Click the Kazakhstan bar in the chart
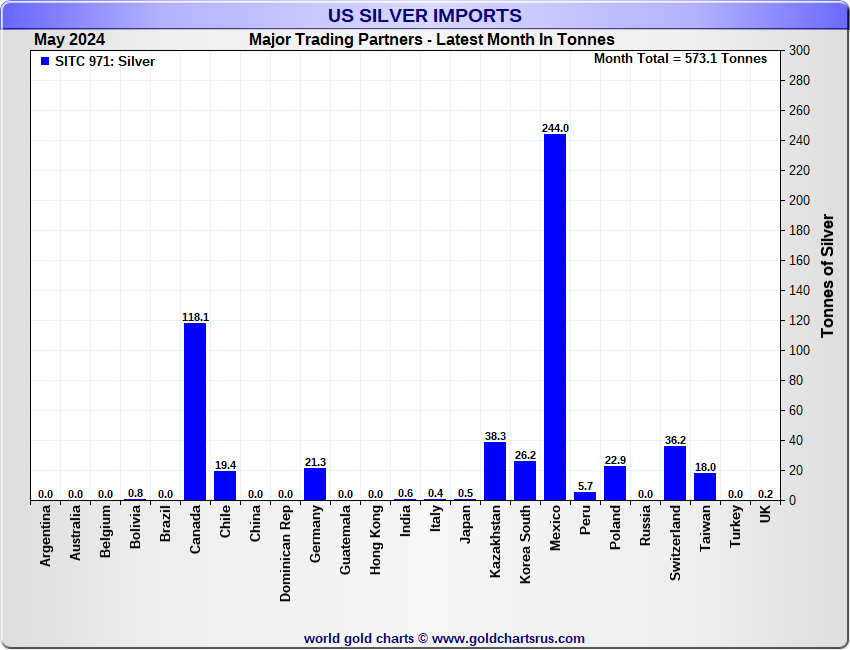 pos(495,471)
